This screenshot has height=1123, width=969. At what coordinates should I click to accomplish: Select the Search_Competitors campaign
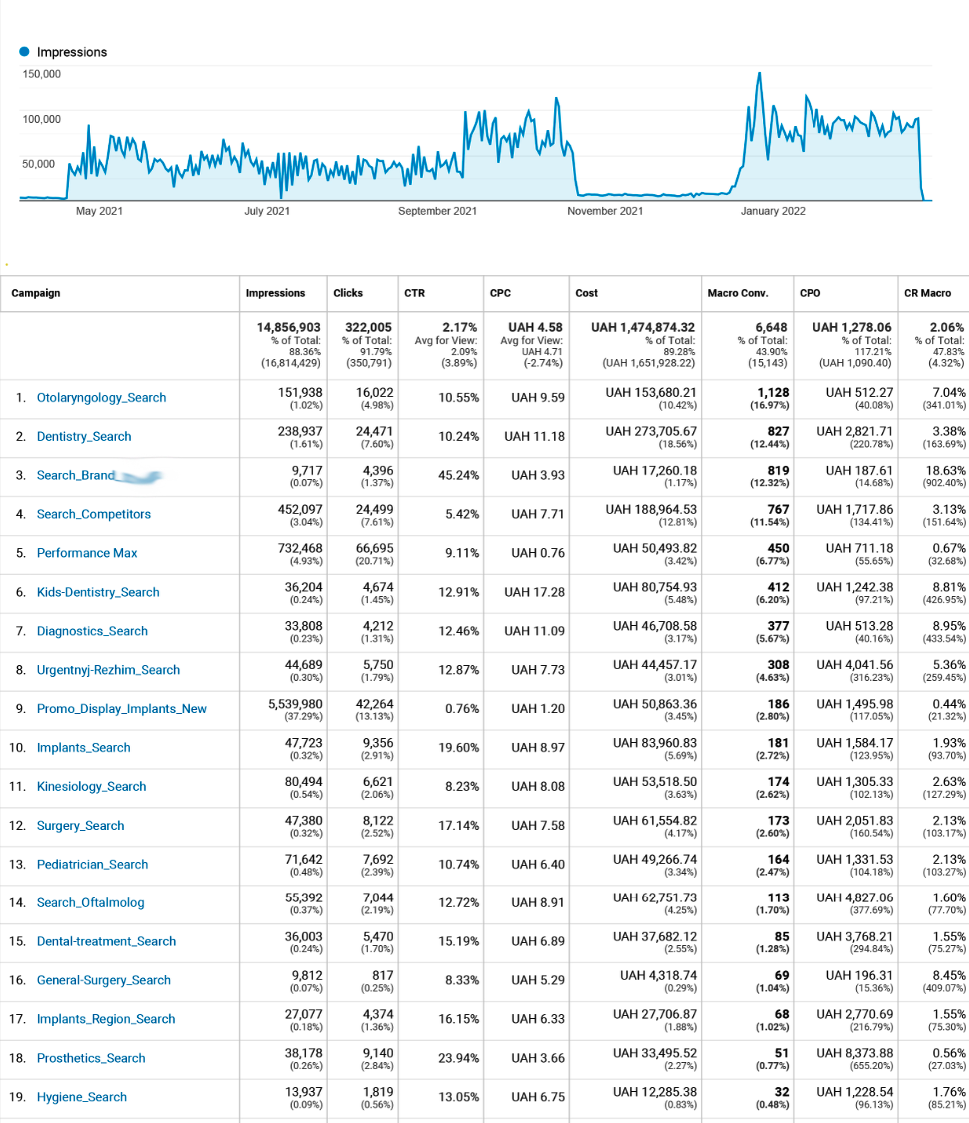point(94,514)
